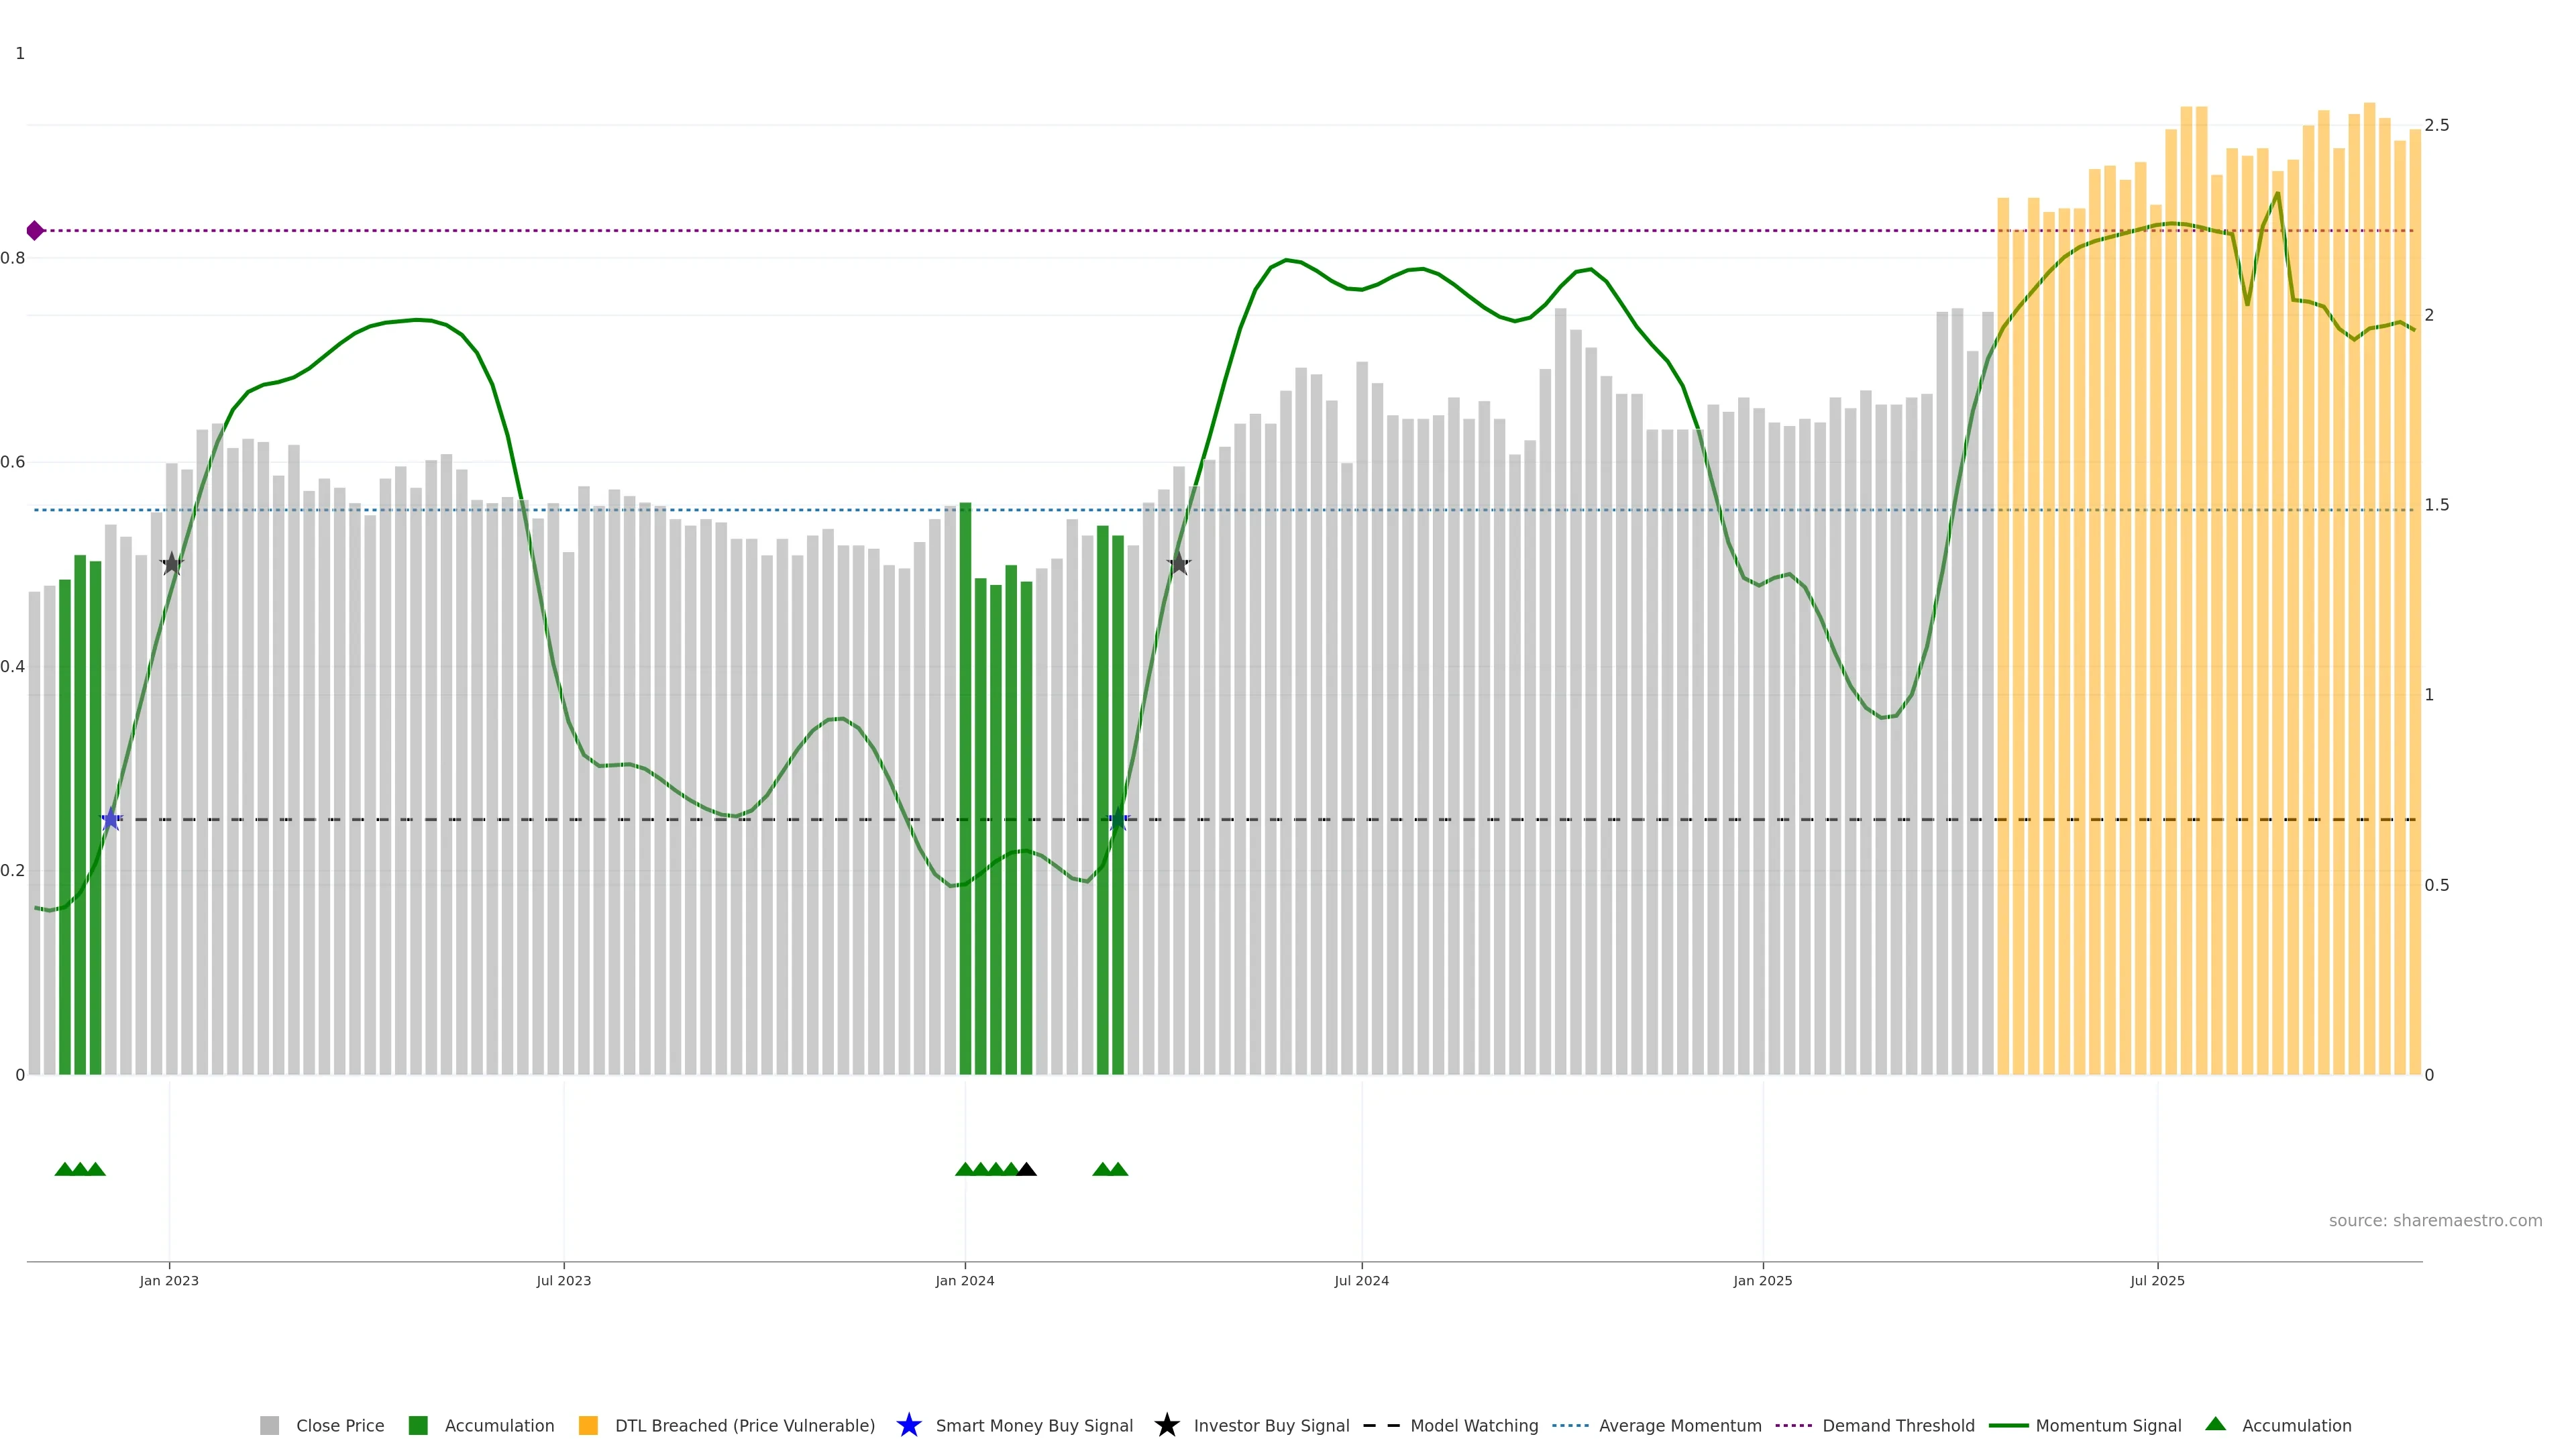This screenshot has height=1449, width=2576.
Task: Click the black star before Jul 2024
Action: pyautogui.click(x=1178, y=563)
